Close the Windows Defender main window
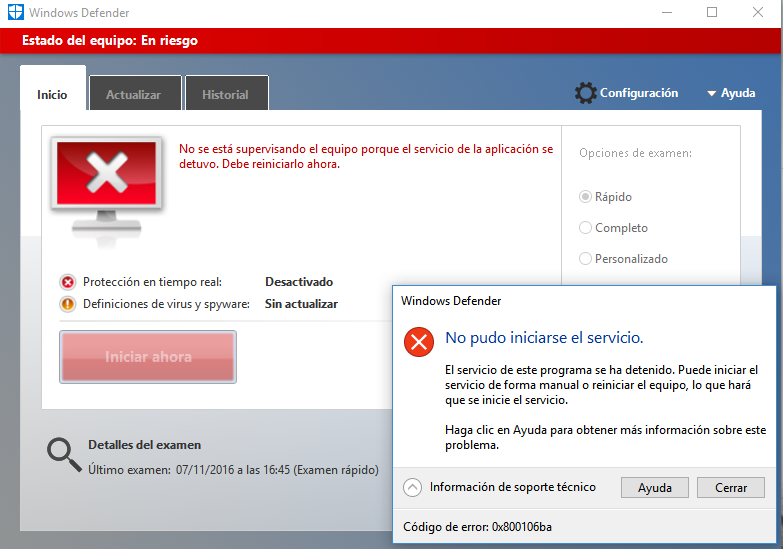This screenshot has height=549, width=783. click(758, 12)
